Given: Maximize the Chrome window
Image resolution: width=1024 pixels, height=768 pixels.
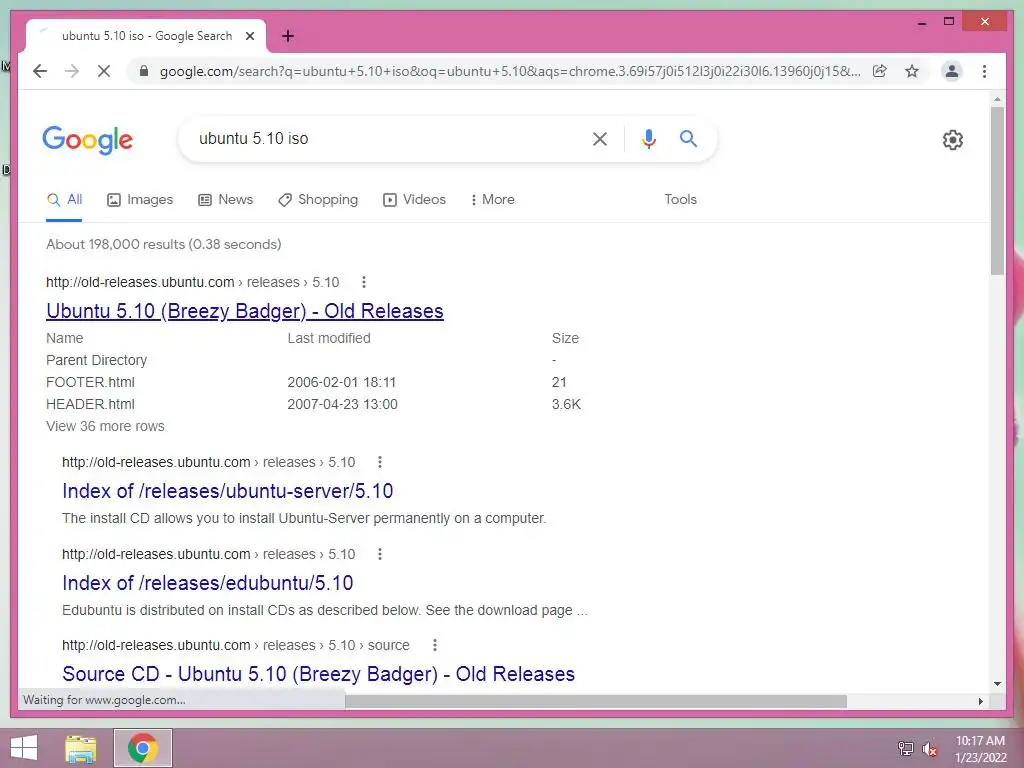Looking at the screenshot, I should coord(949,22).
